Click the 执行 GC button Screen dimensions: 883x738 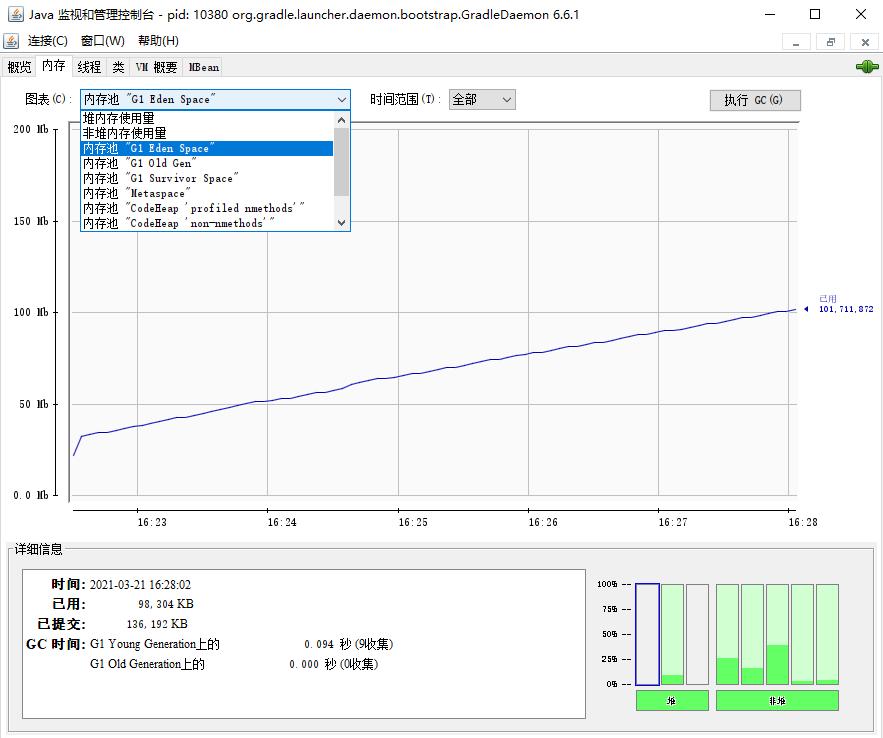(755, 100)
